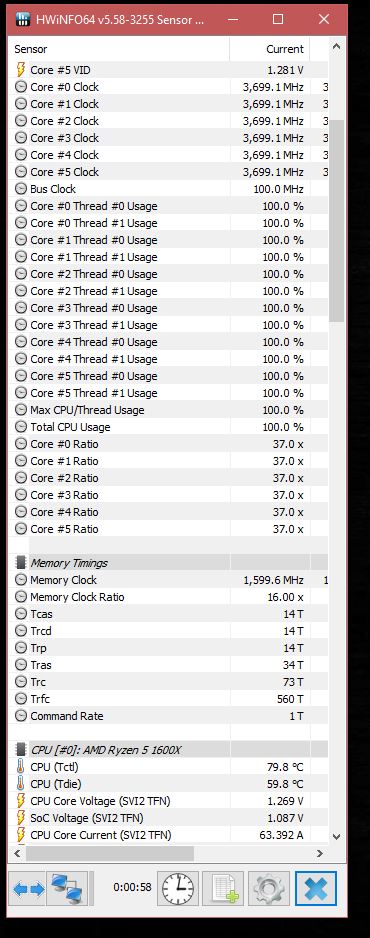This screenshot has width=370, height=938.
Task: Click the HWiNFO64 title bar app icon
Action: coord(23,19)
